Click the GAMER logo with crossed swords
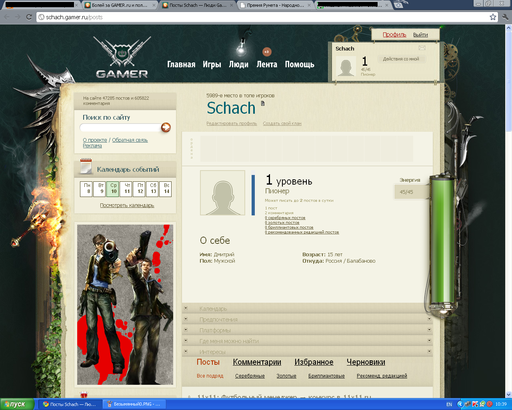512x410 pixels. 122,57
